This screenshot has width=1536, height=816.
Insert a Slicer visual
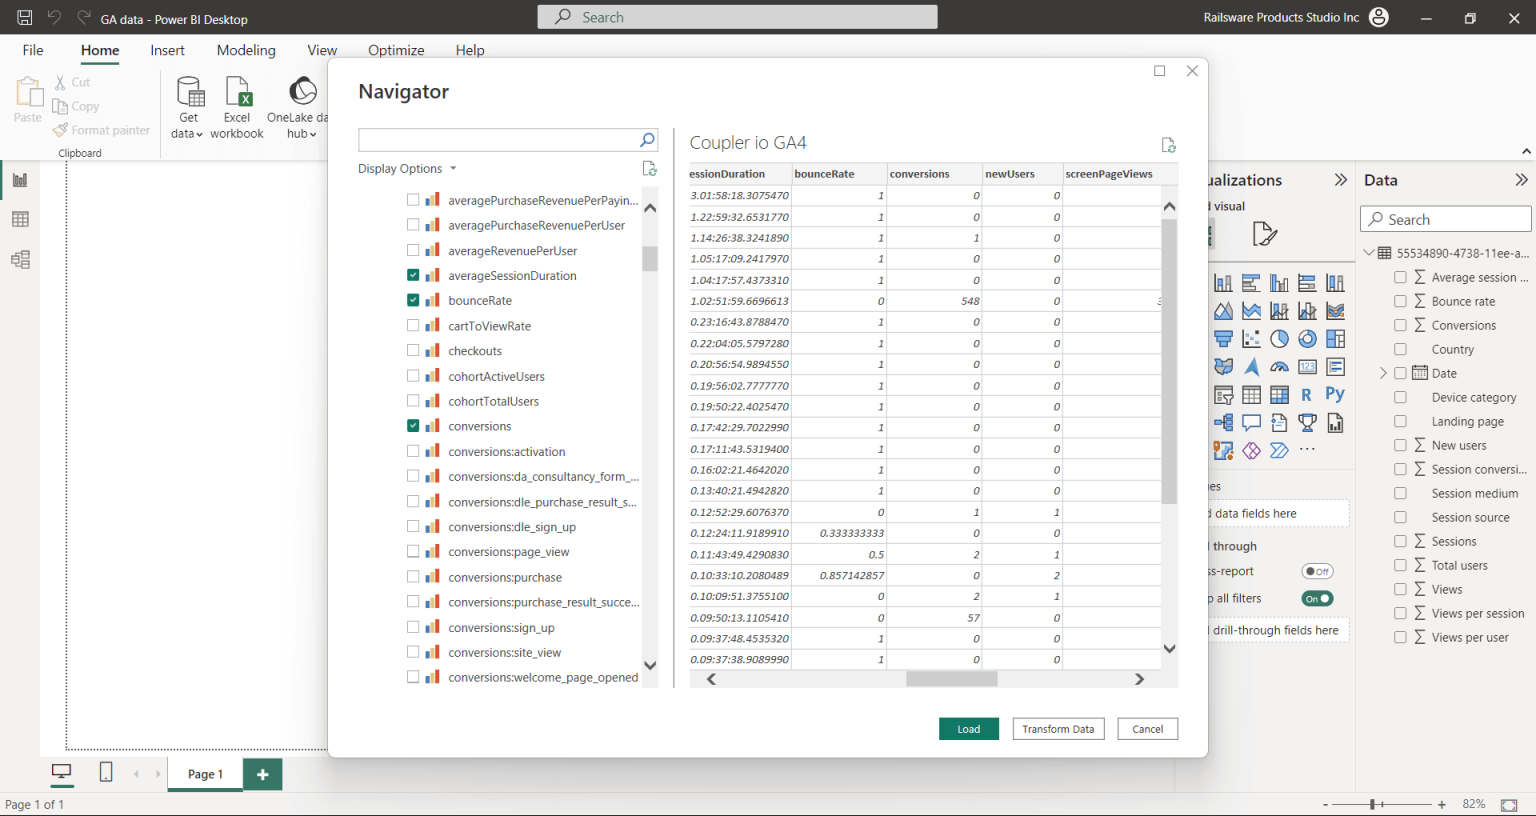(x=1223, y=394)
